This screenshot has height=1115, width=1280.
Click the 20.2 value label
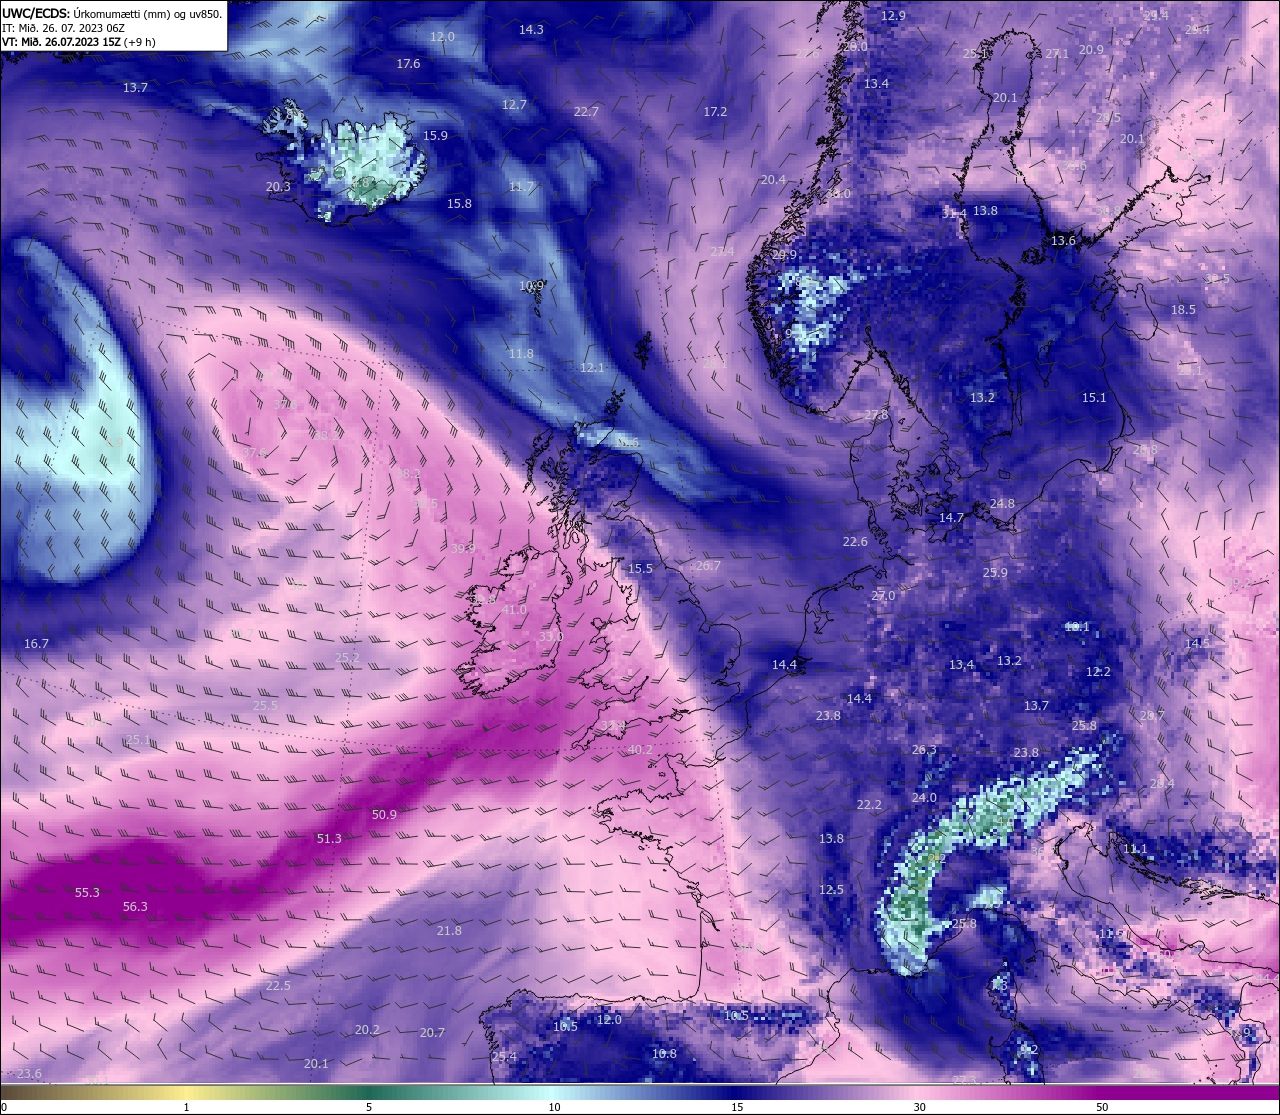(x=367, y=1029)
